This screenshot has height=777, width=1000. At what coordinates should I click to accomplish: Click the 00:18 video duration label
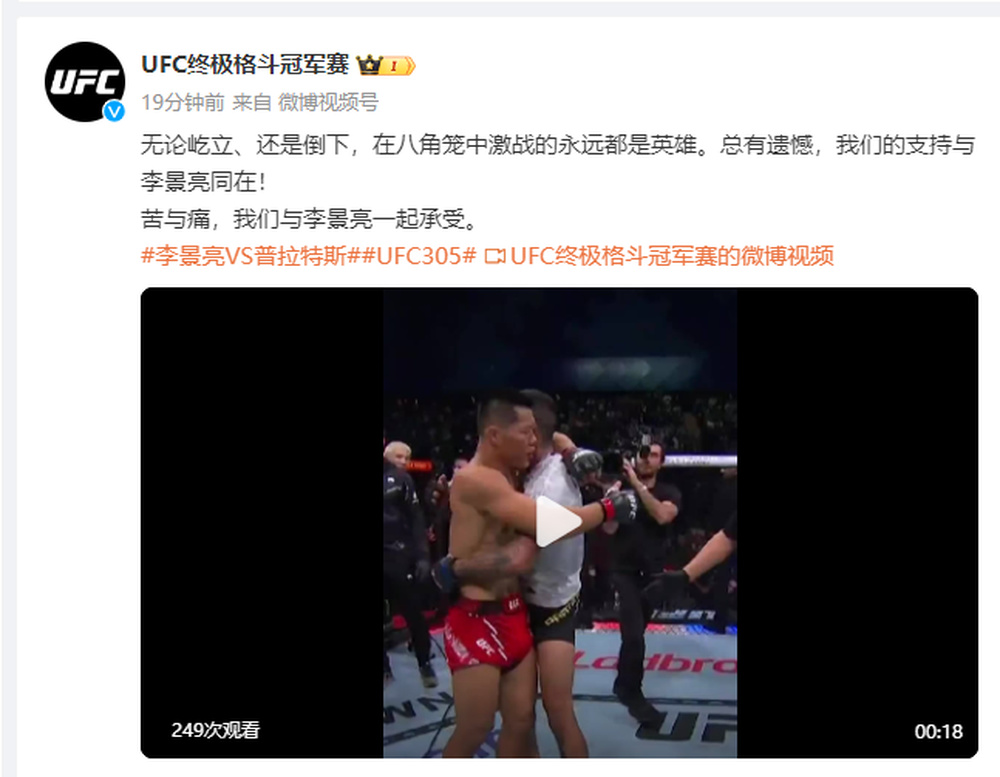tap(938, 731)
